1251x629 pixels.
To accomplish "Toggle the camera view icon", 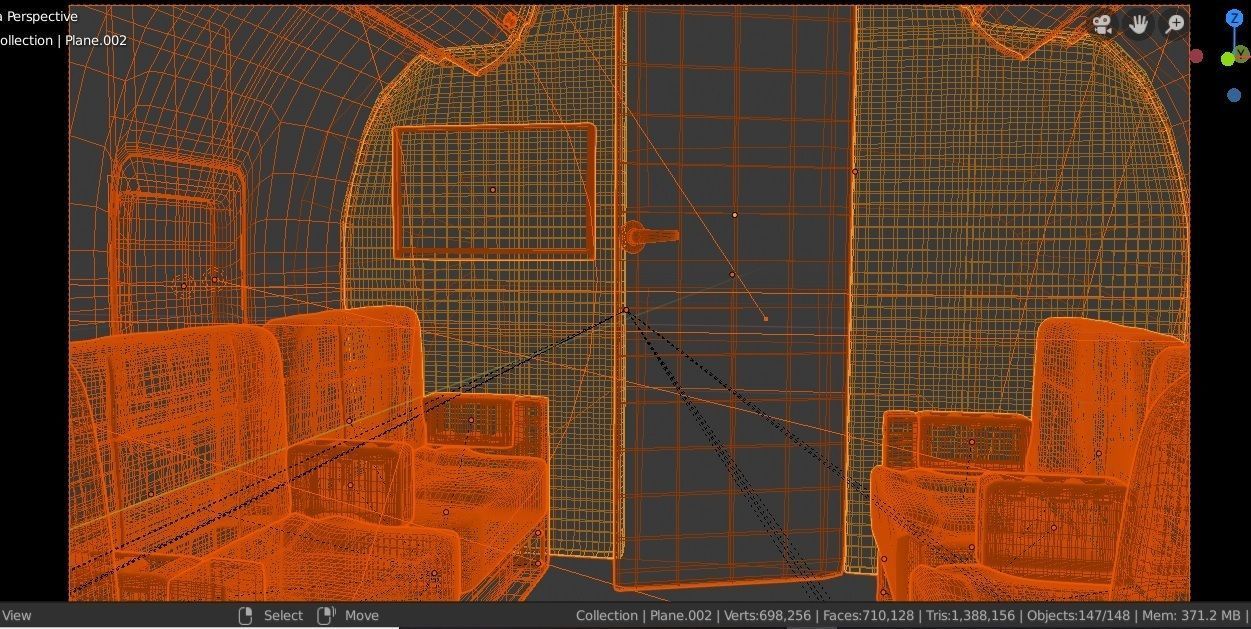I will click(x=1102, y=24).
